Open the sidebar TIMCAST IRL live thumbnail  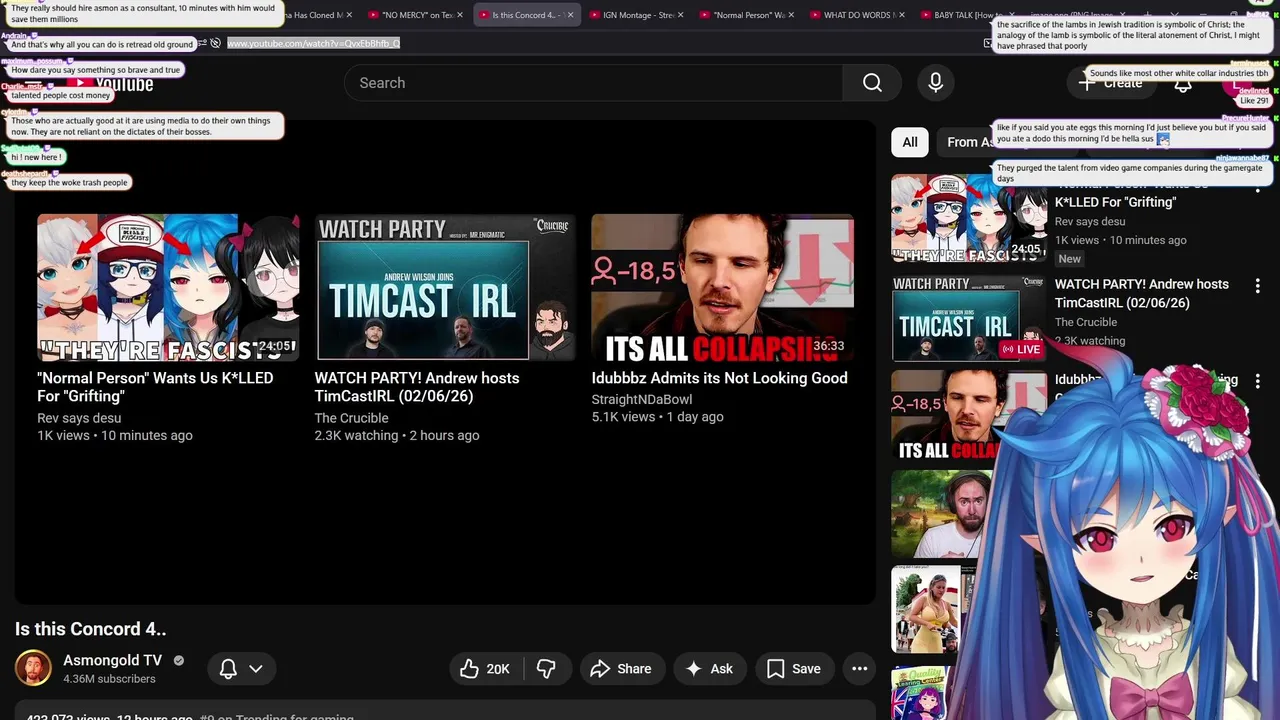point(969,318)
